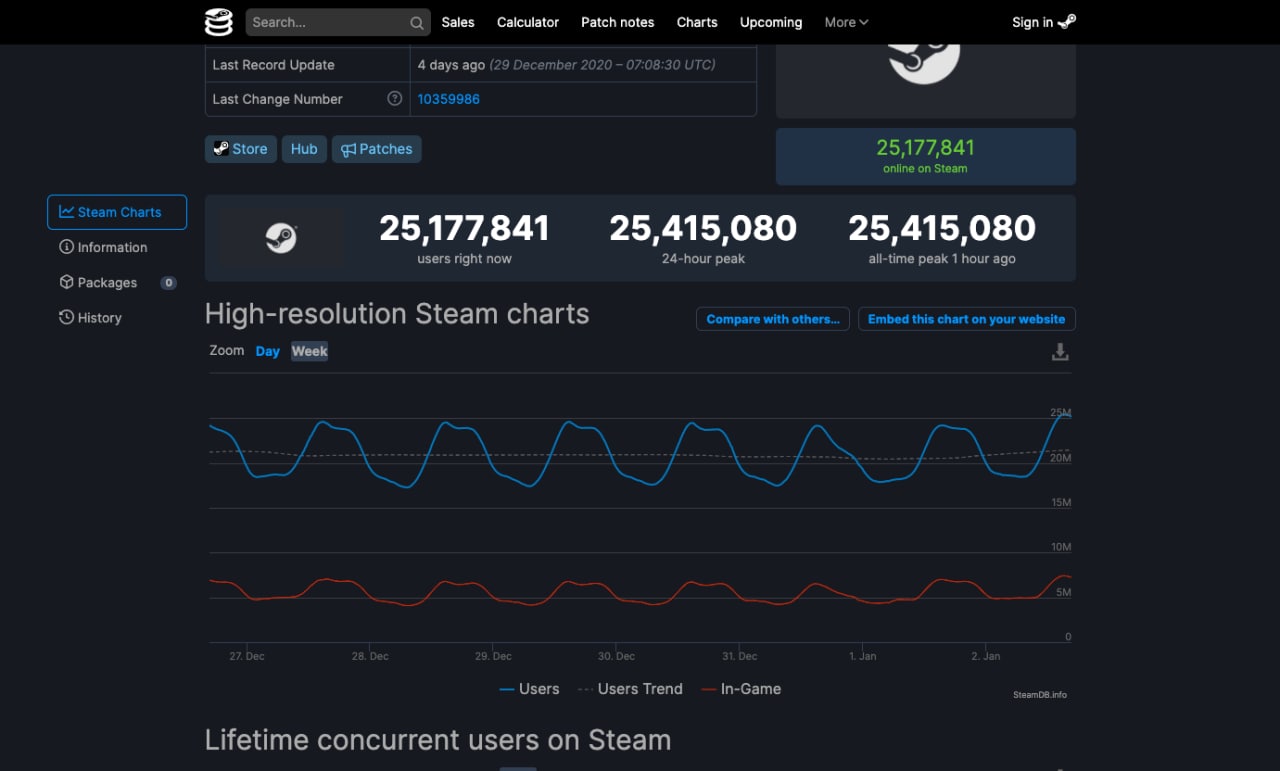Image resolution: width=1280 pixels, height=771 pixels.
Task: Click the Steam logo thumbnail beside user count
Action: (x=281, y=238)
